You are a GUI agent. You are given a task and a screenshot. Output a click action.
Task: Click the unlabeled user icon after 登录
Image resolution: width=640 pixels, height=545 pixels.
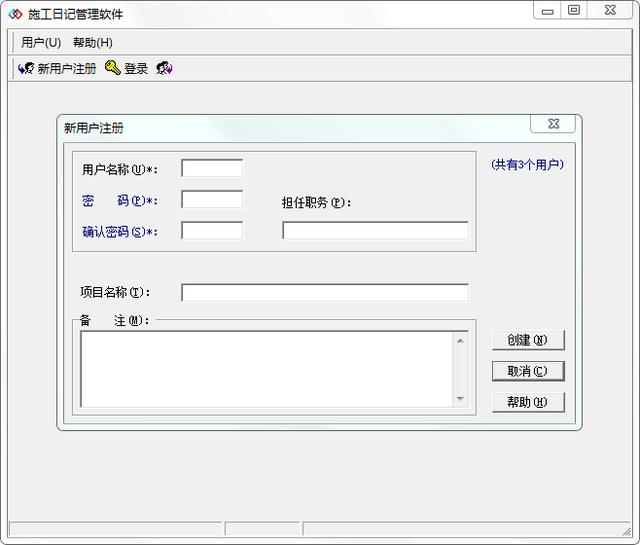(164, 68)
